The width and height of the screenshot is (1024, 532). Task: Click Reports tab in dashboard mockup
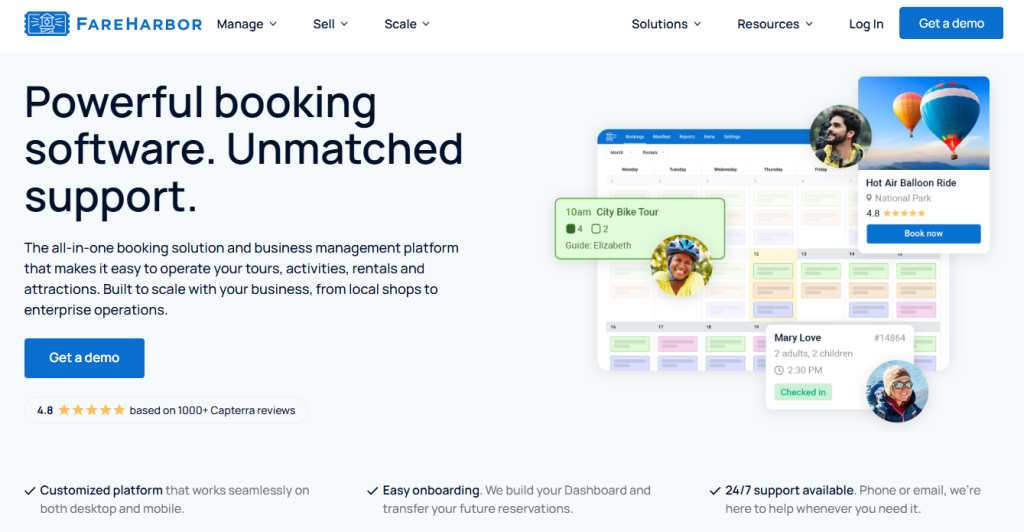686,137
